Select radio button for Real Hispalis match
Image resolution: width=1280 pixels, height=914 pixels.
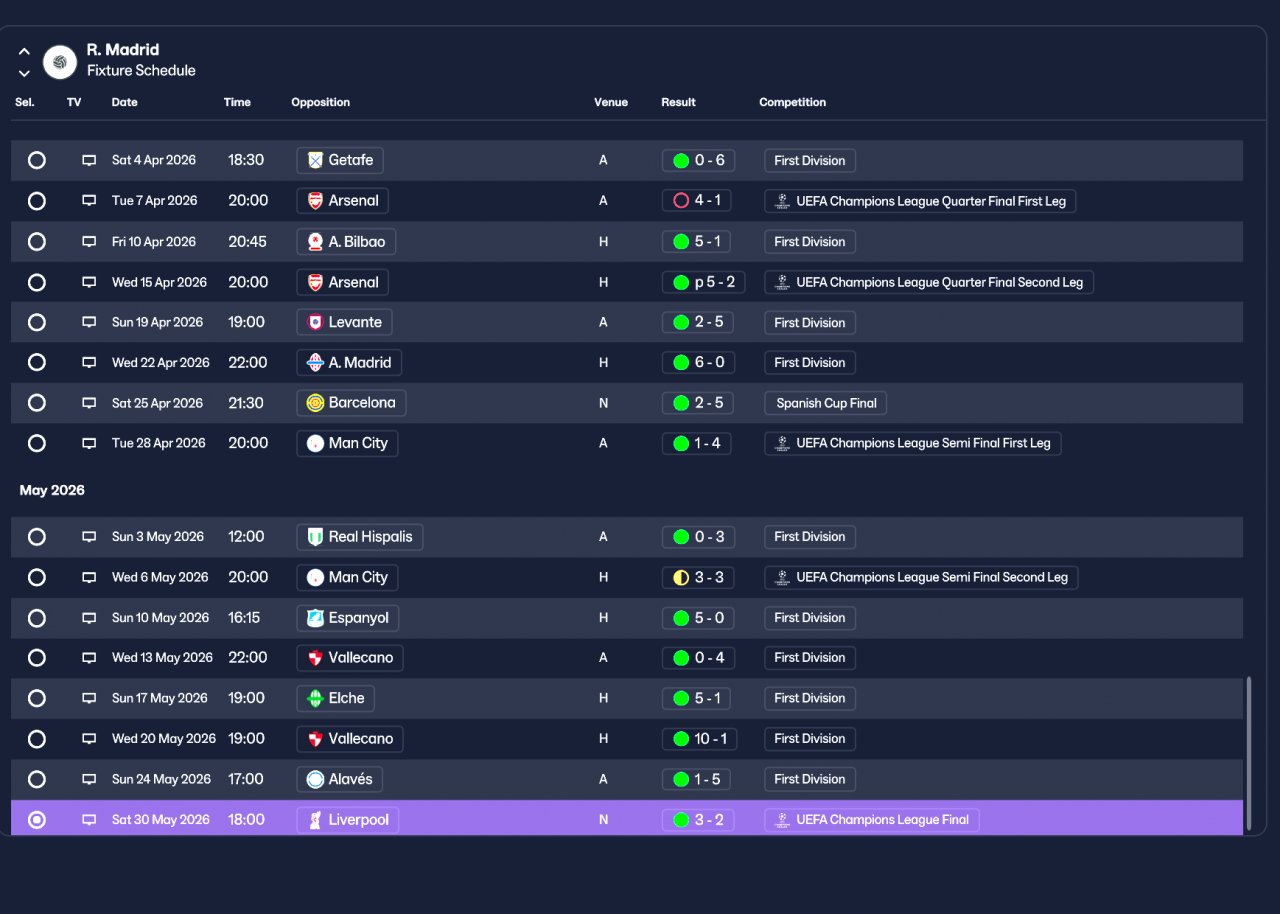(x=37, y=537)
